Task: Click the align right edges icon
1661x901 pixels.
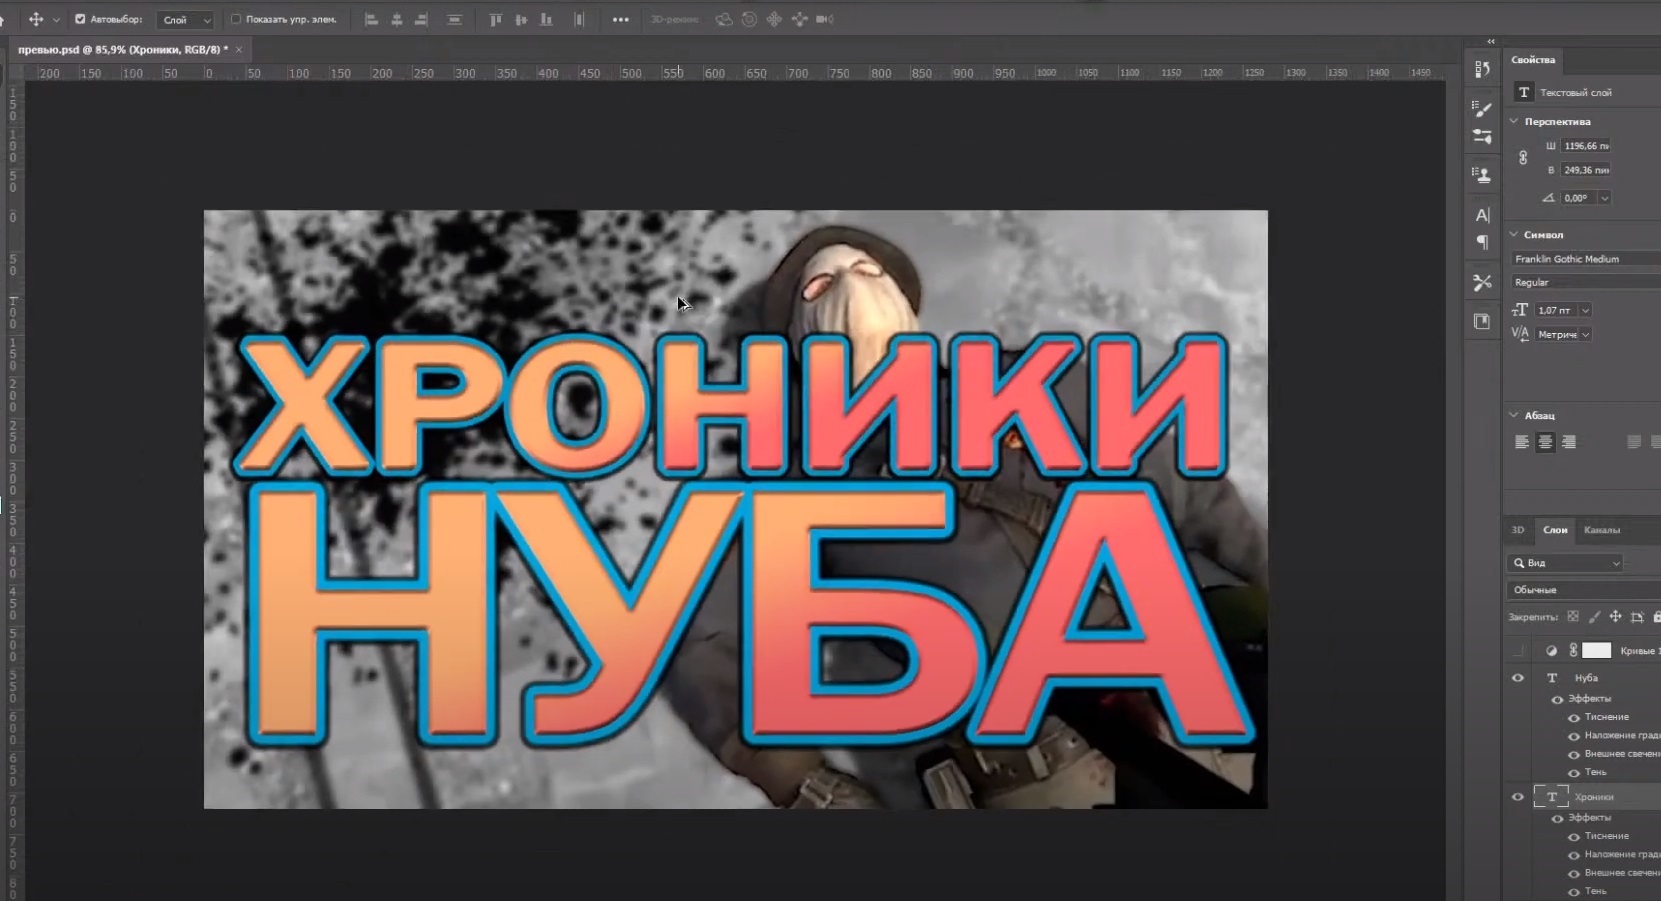Action: (x=422, y=19)
